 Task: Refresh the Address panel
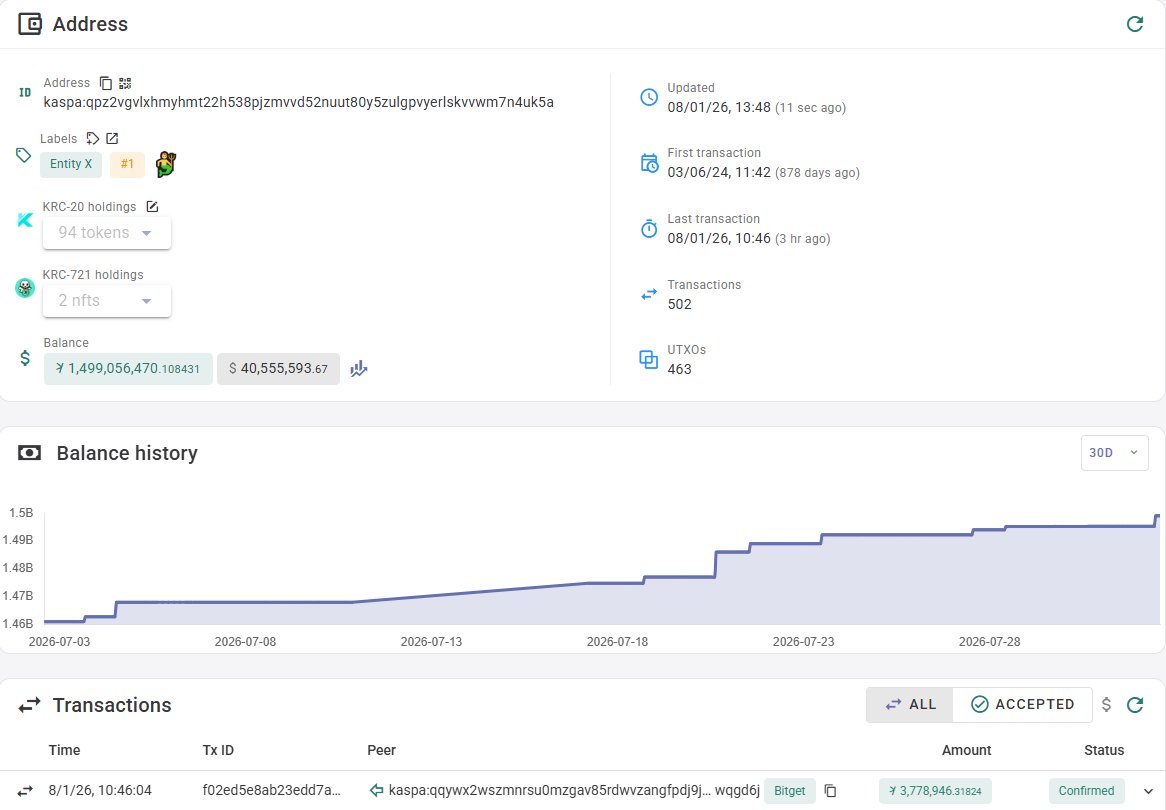click(x=1135, y=24)
